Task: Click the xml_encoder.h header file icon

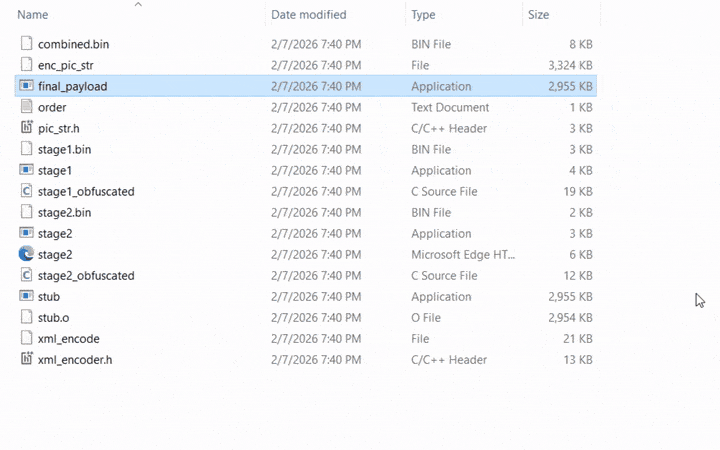Action: (26, 359)
